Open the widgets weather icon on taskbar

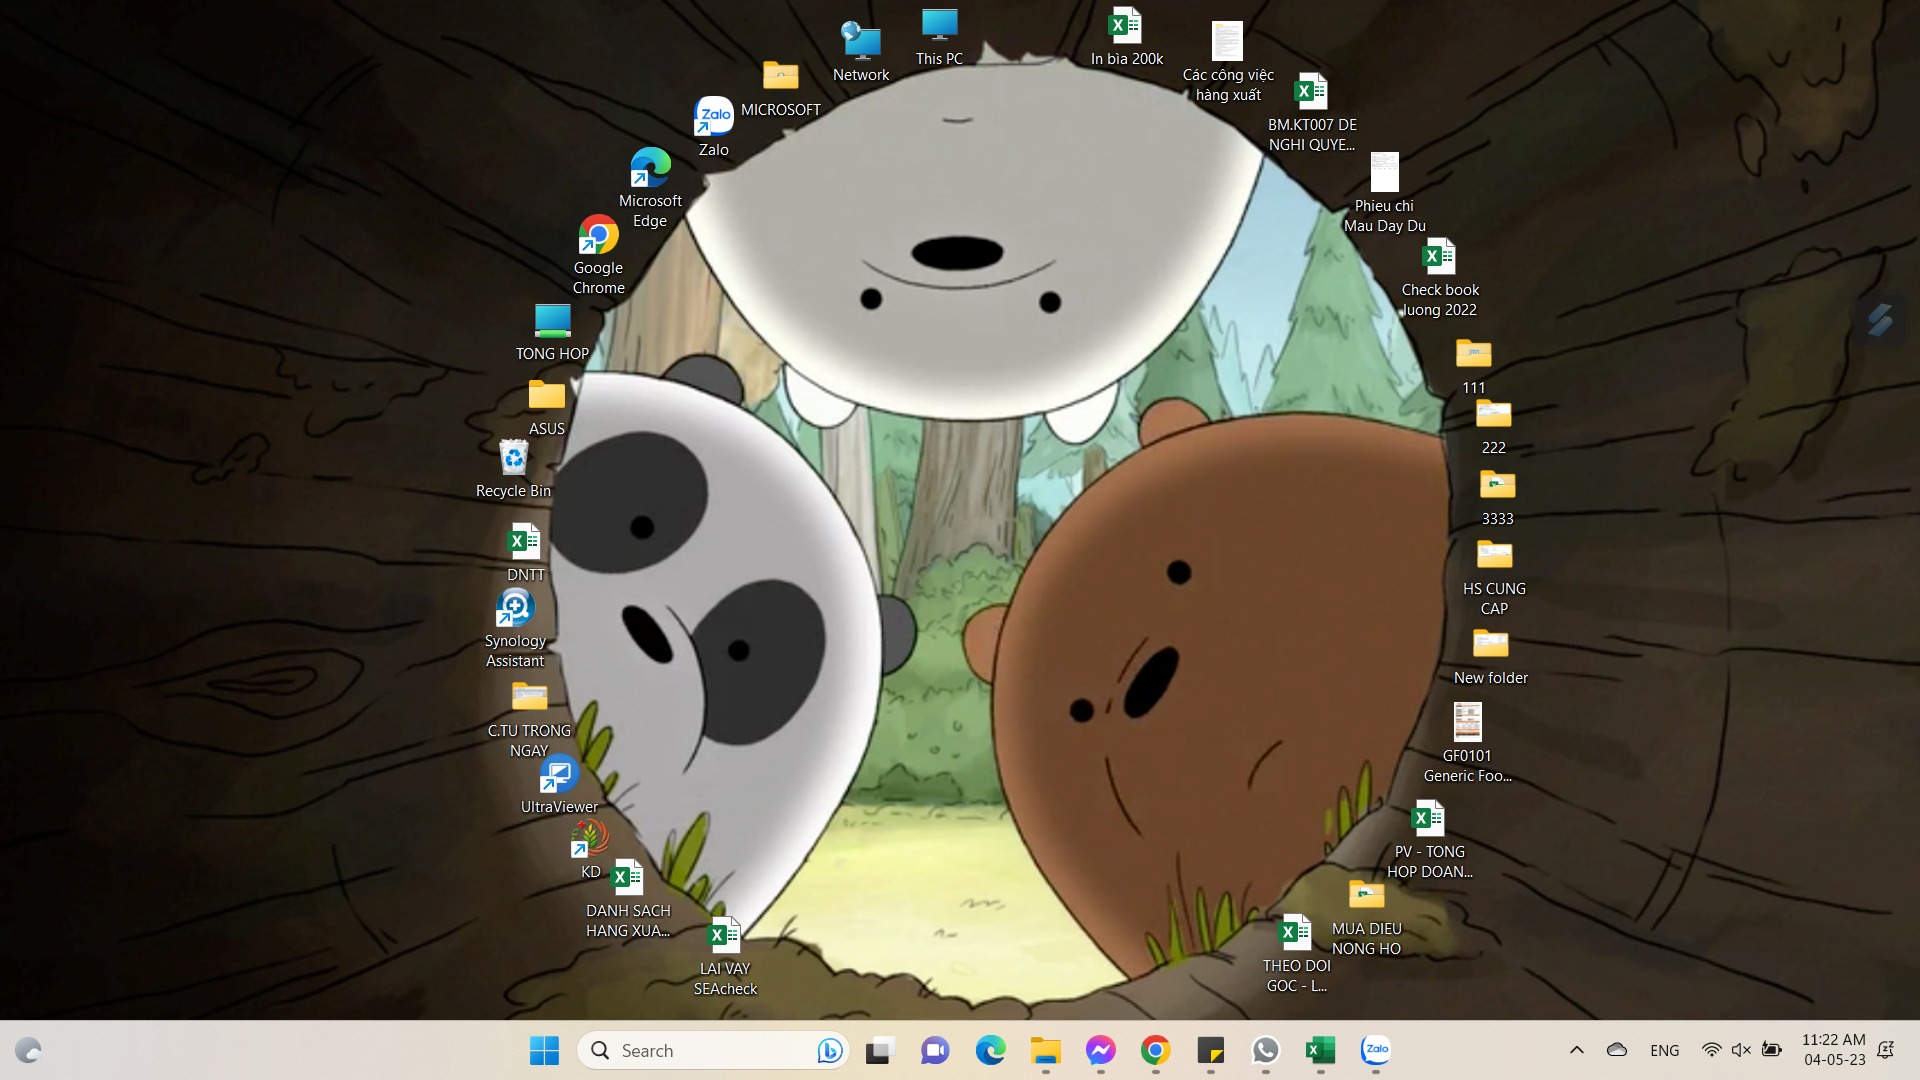[28, 1050]
